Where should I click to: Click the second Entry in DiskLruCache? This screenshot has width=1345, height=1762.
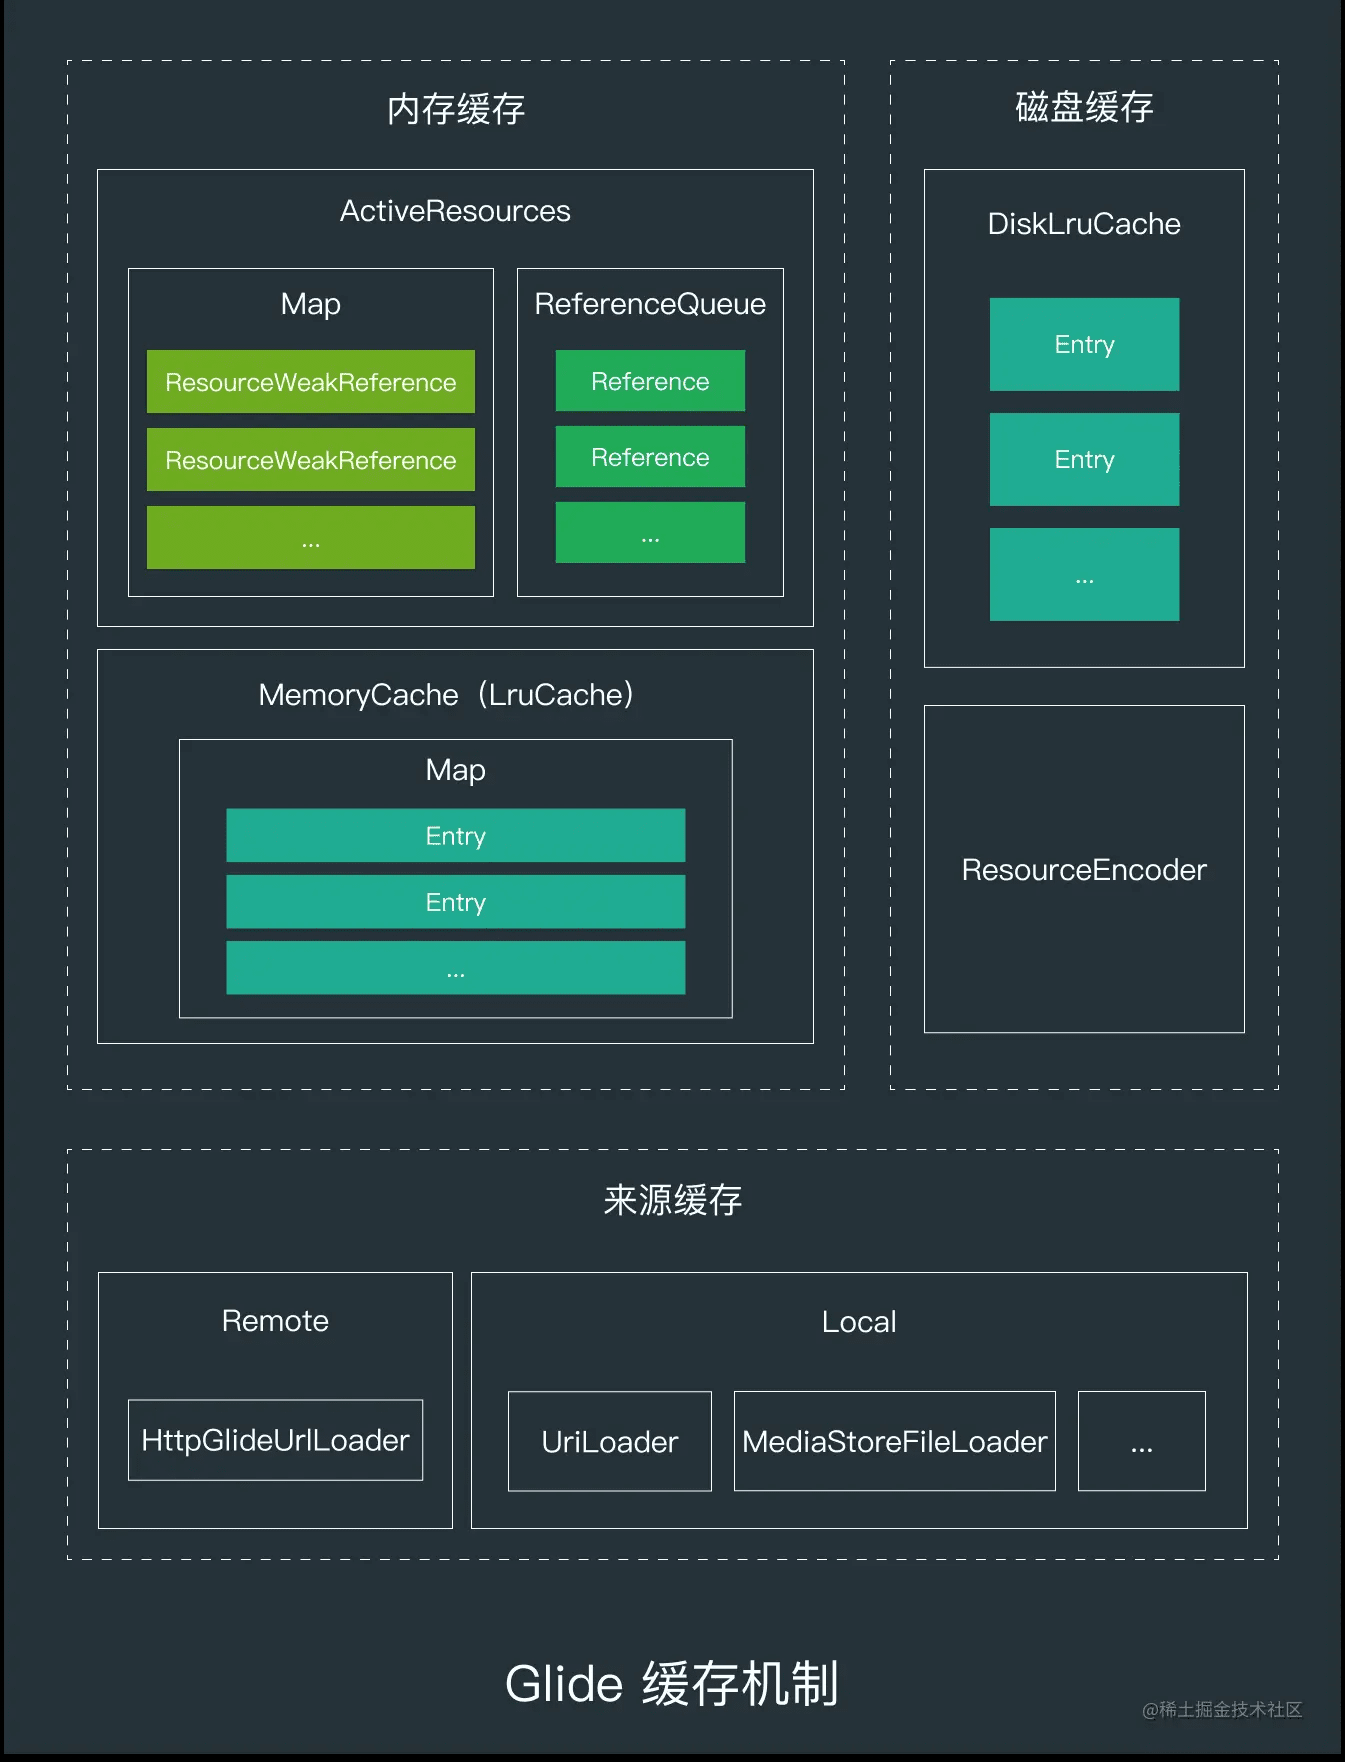pyautogui.click(x=1084, y=459)
